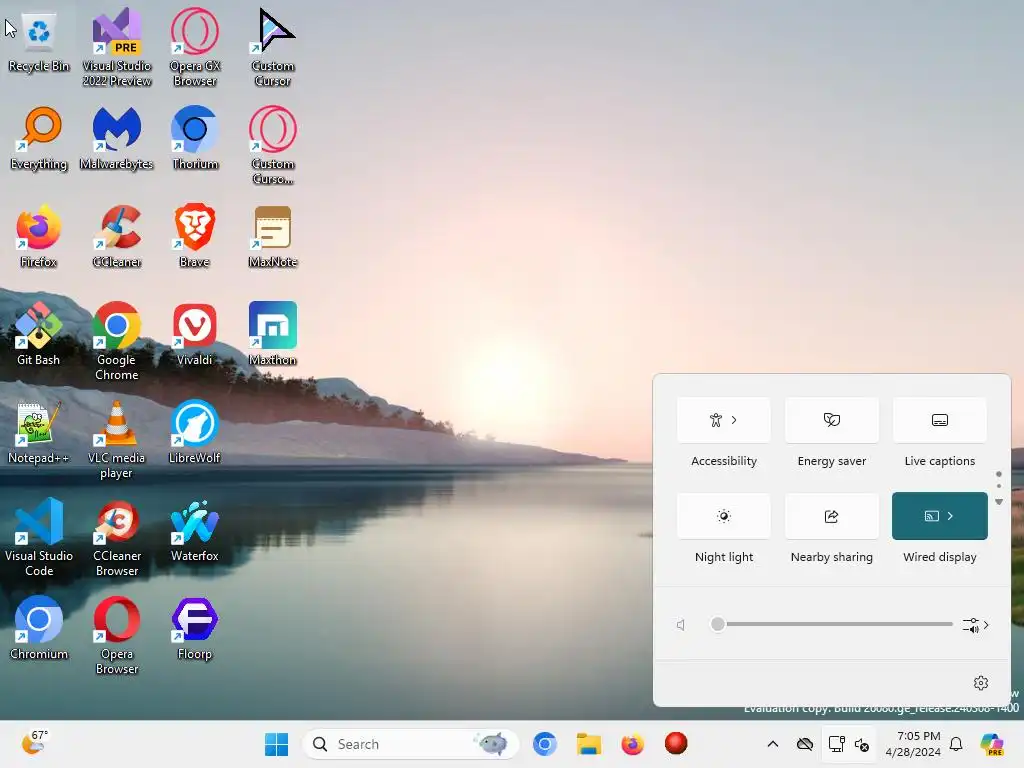Expand Wired display options chevron

[950, 516]
